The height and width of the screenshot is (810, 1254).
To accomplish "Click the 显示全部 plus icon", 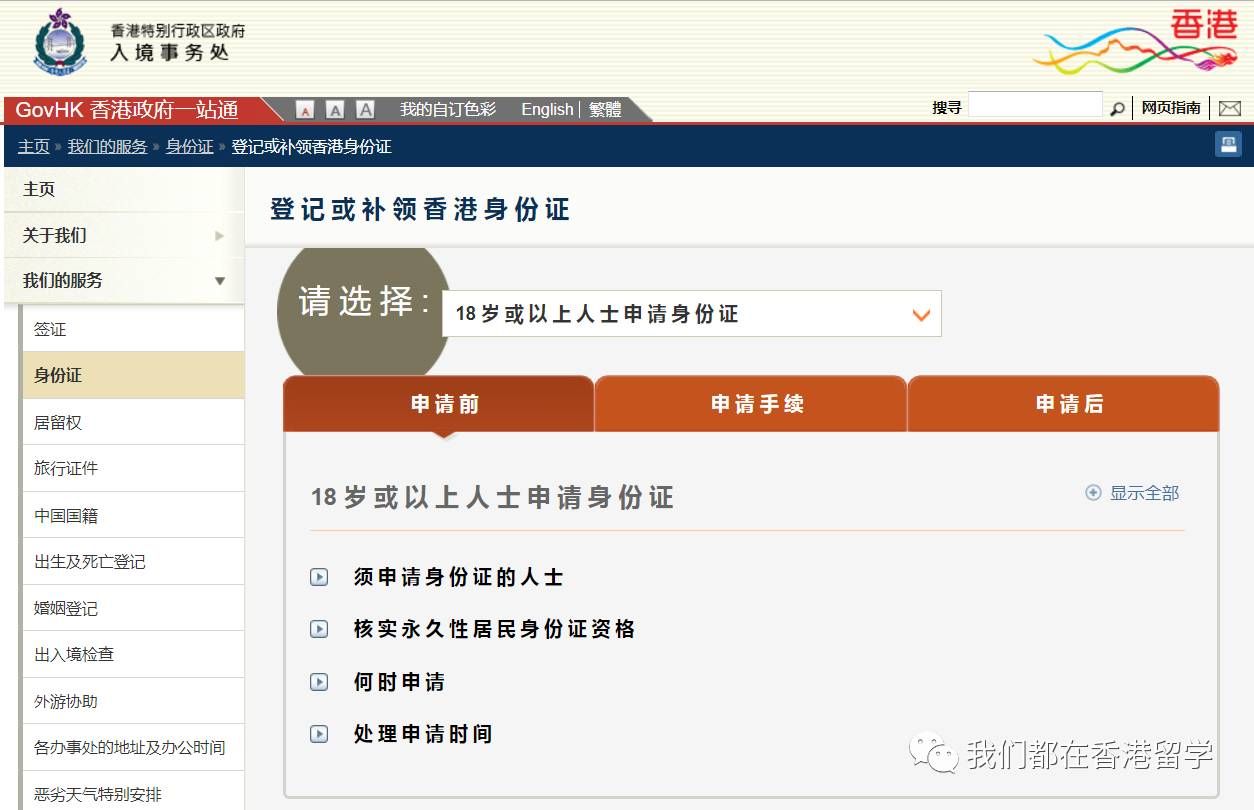I will coord(1092,492).
